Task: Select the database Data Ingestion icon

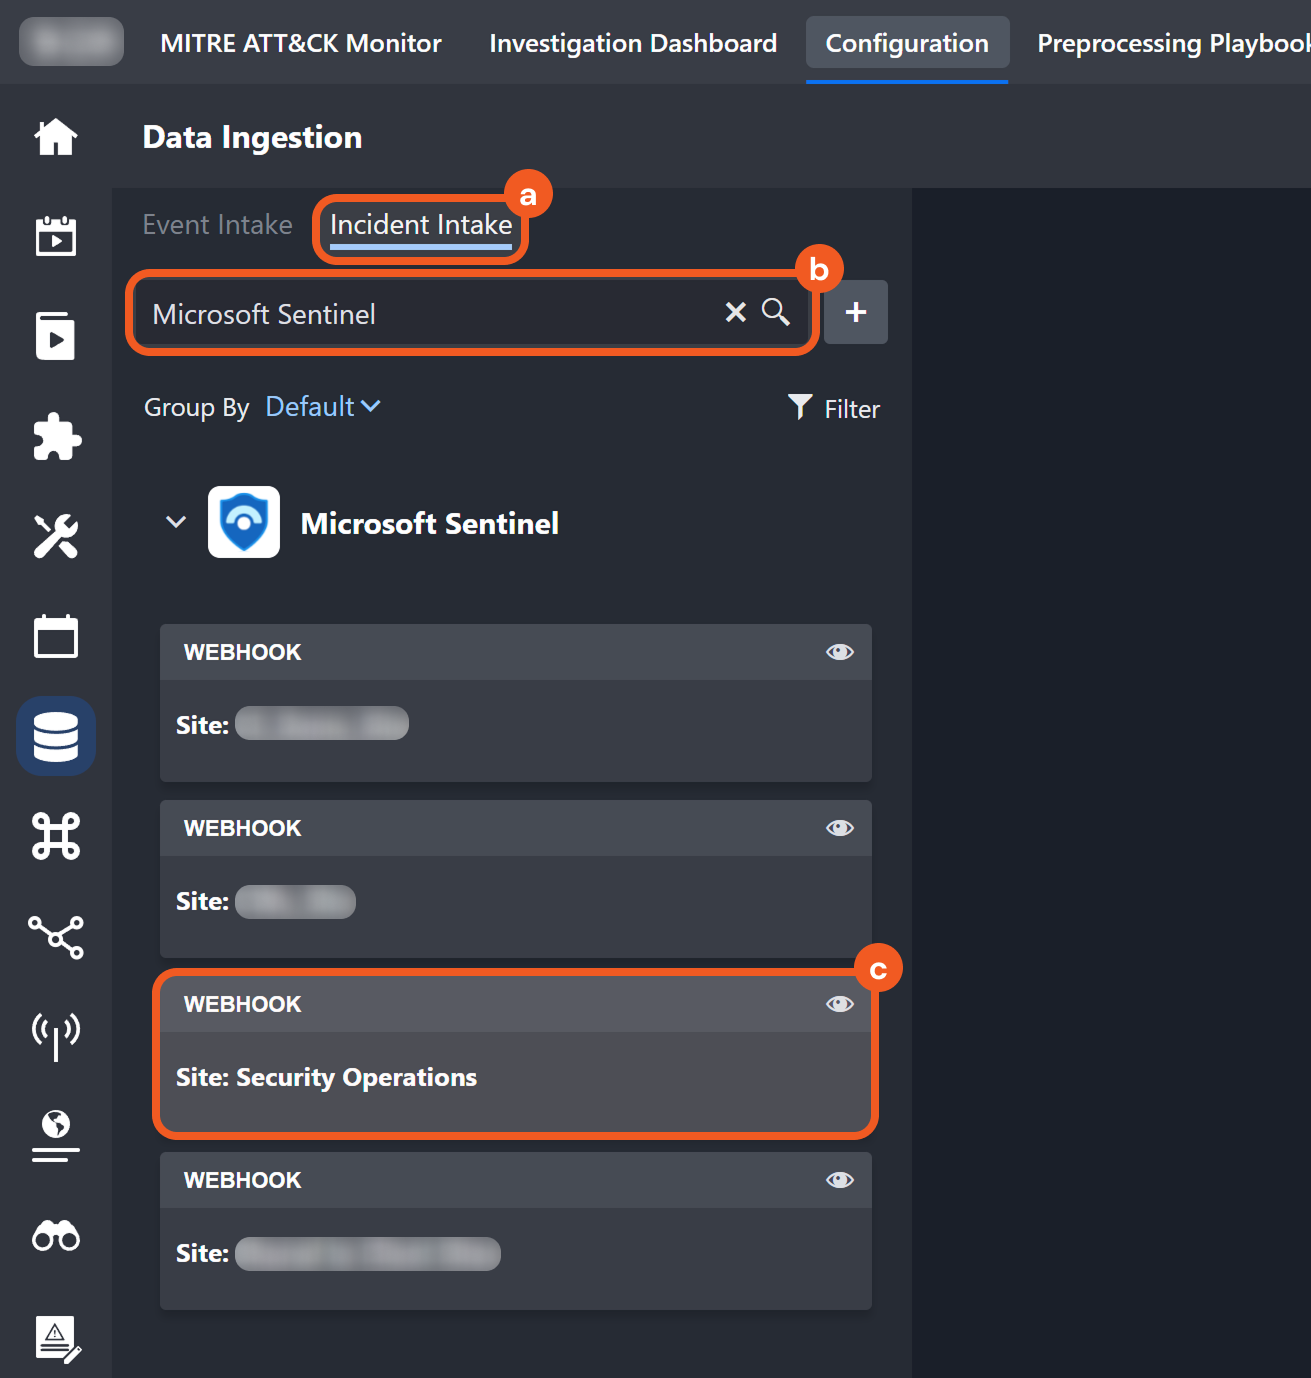Action: (56, 737)
